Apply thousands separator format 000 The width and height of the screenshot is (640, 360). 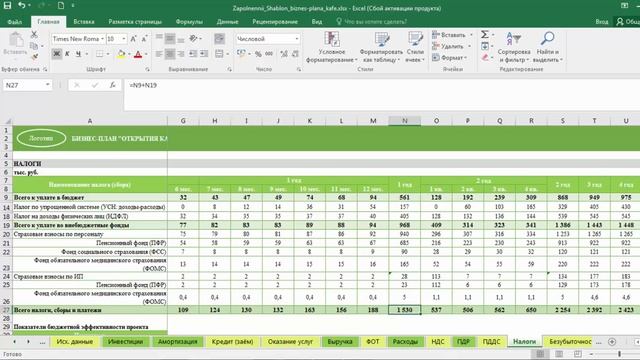[269, 54]
